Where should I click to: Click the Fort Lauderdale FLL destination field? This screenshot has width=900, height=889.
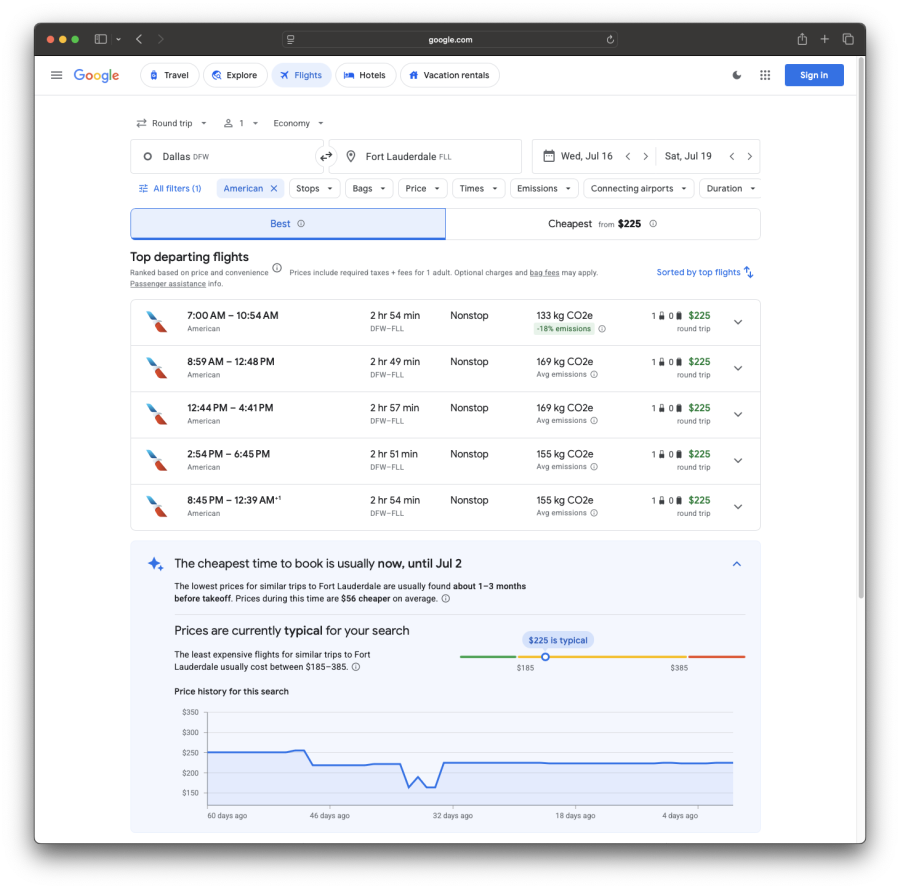pos(425,156)
